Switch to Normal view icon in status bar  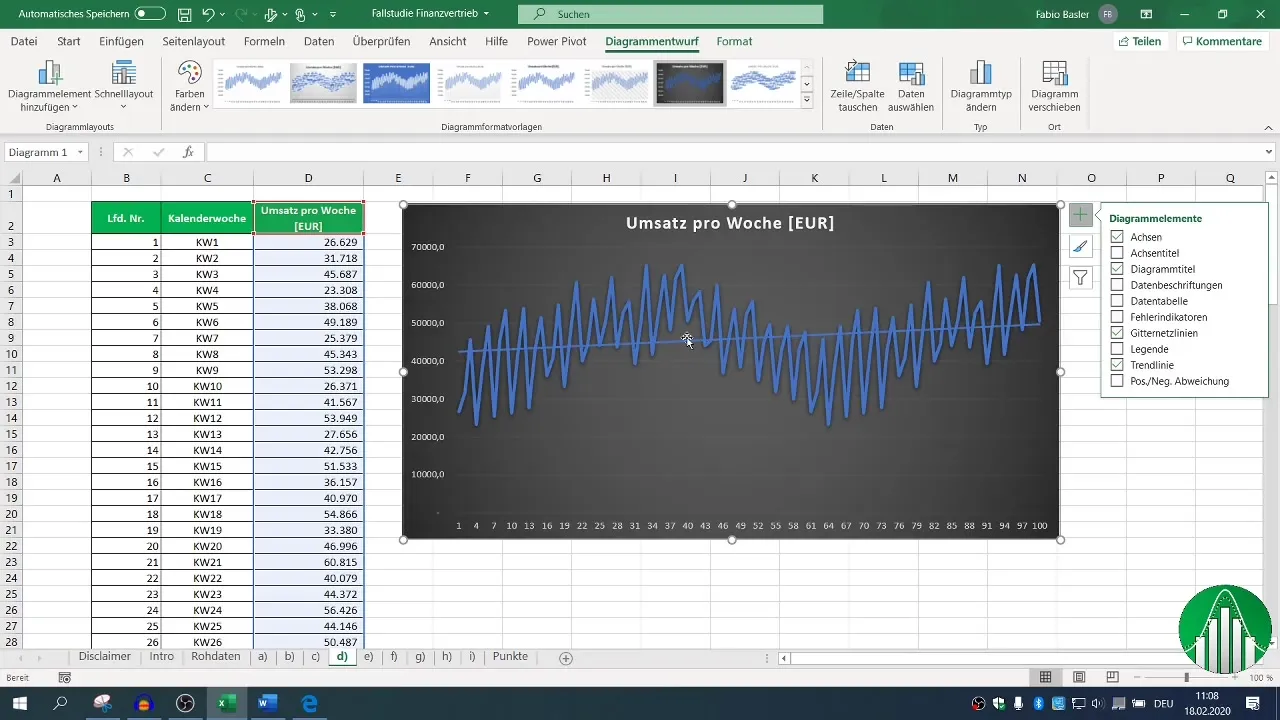click(x=1045, y=677)
